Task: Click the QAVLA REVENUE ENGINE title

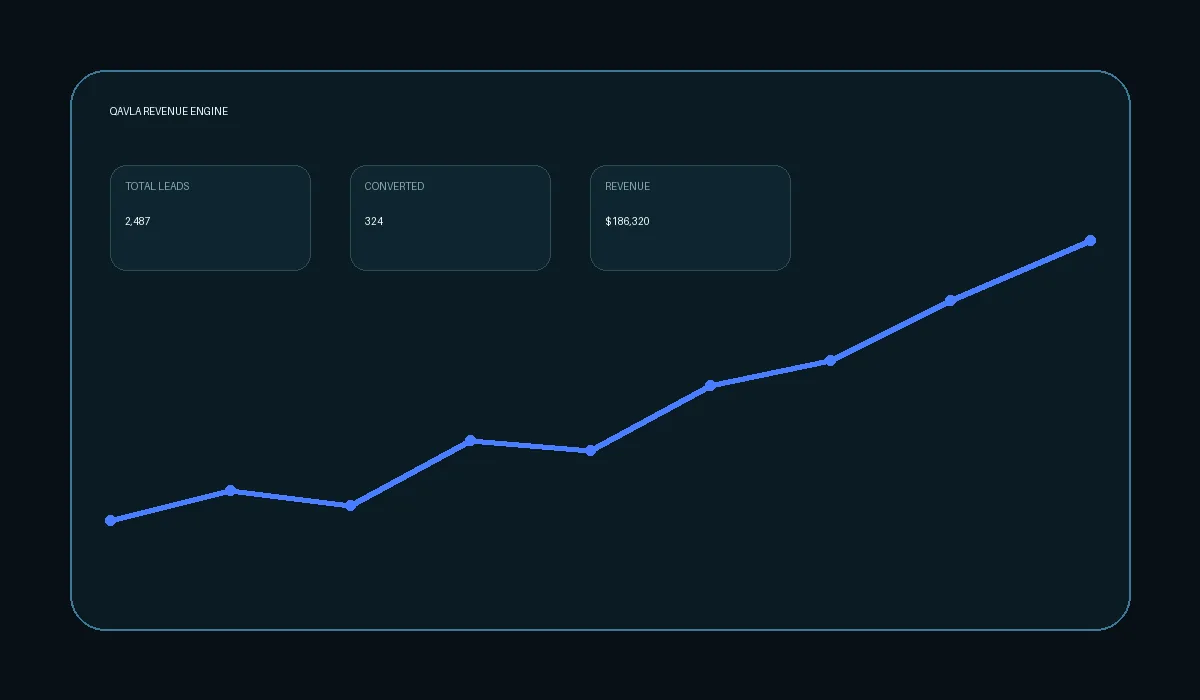Action: [x=169, y=111]
